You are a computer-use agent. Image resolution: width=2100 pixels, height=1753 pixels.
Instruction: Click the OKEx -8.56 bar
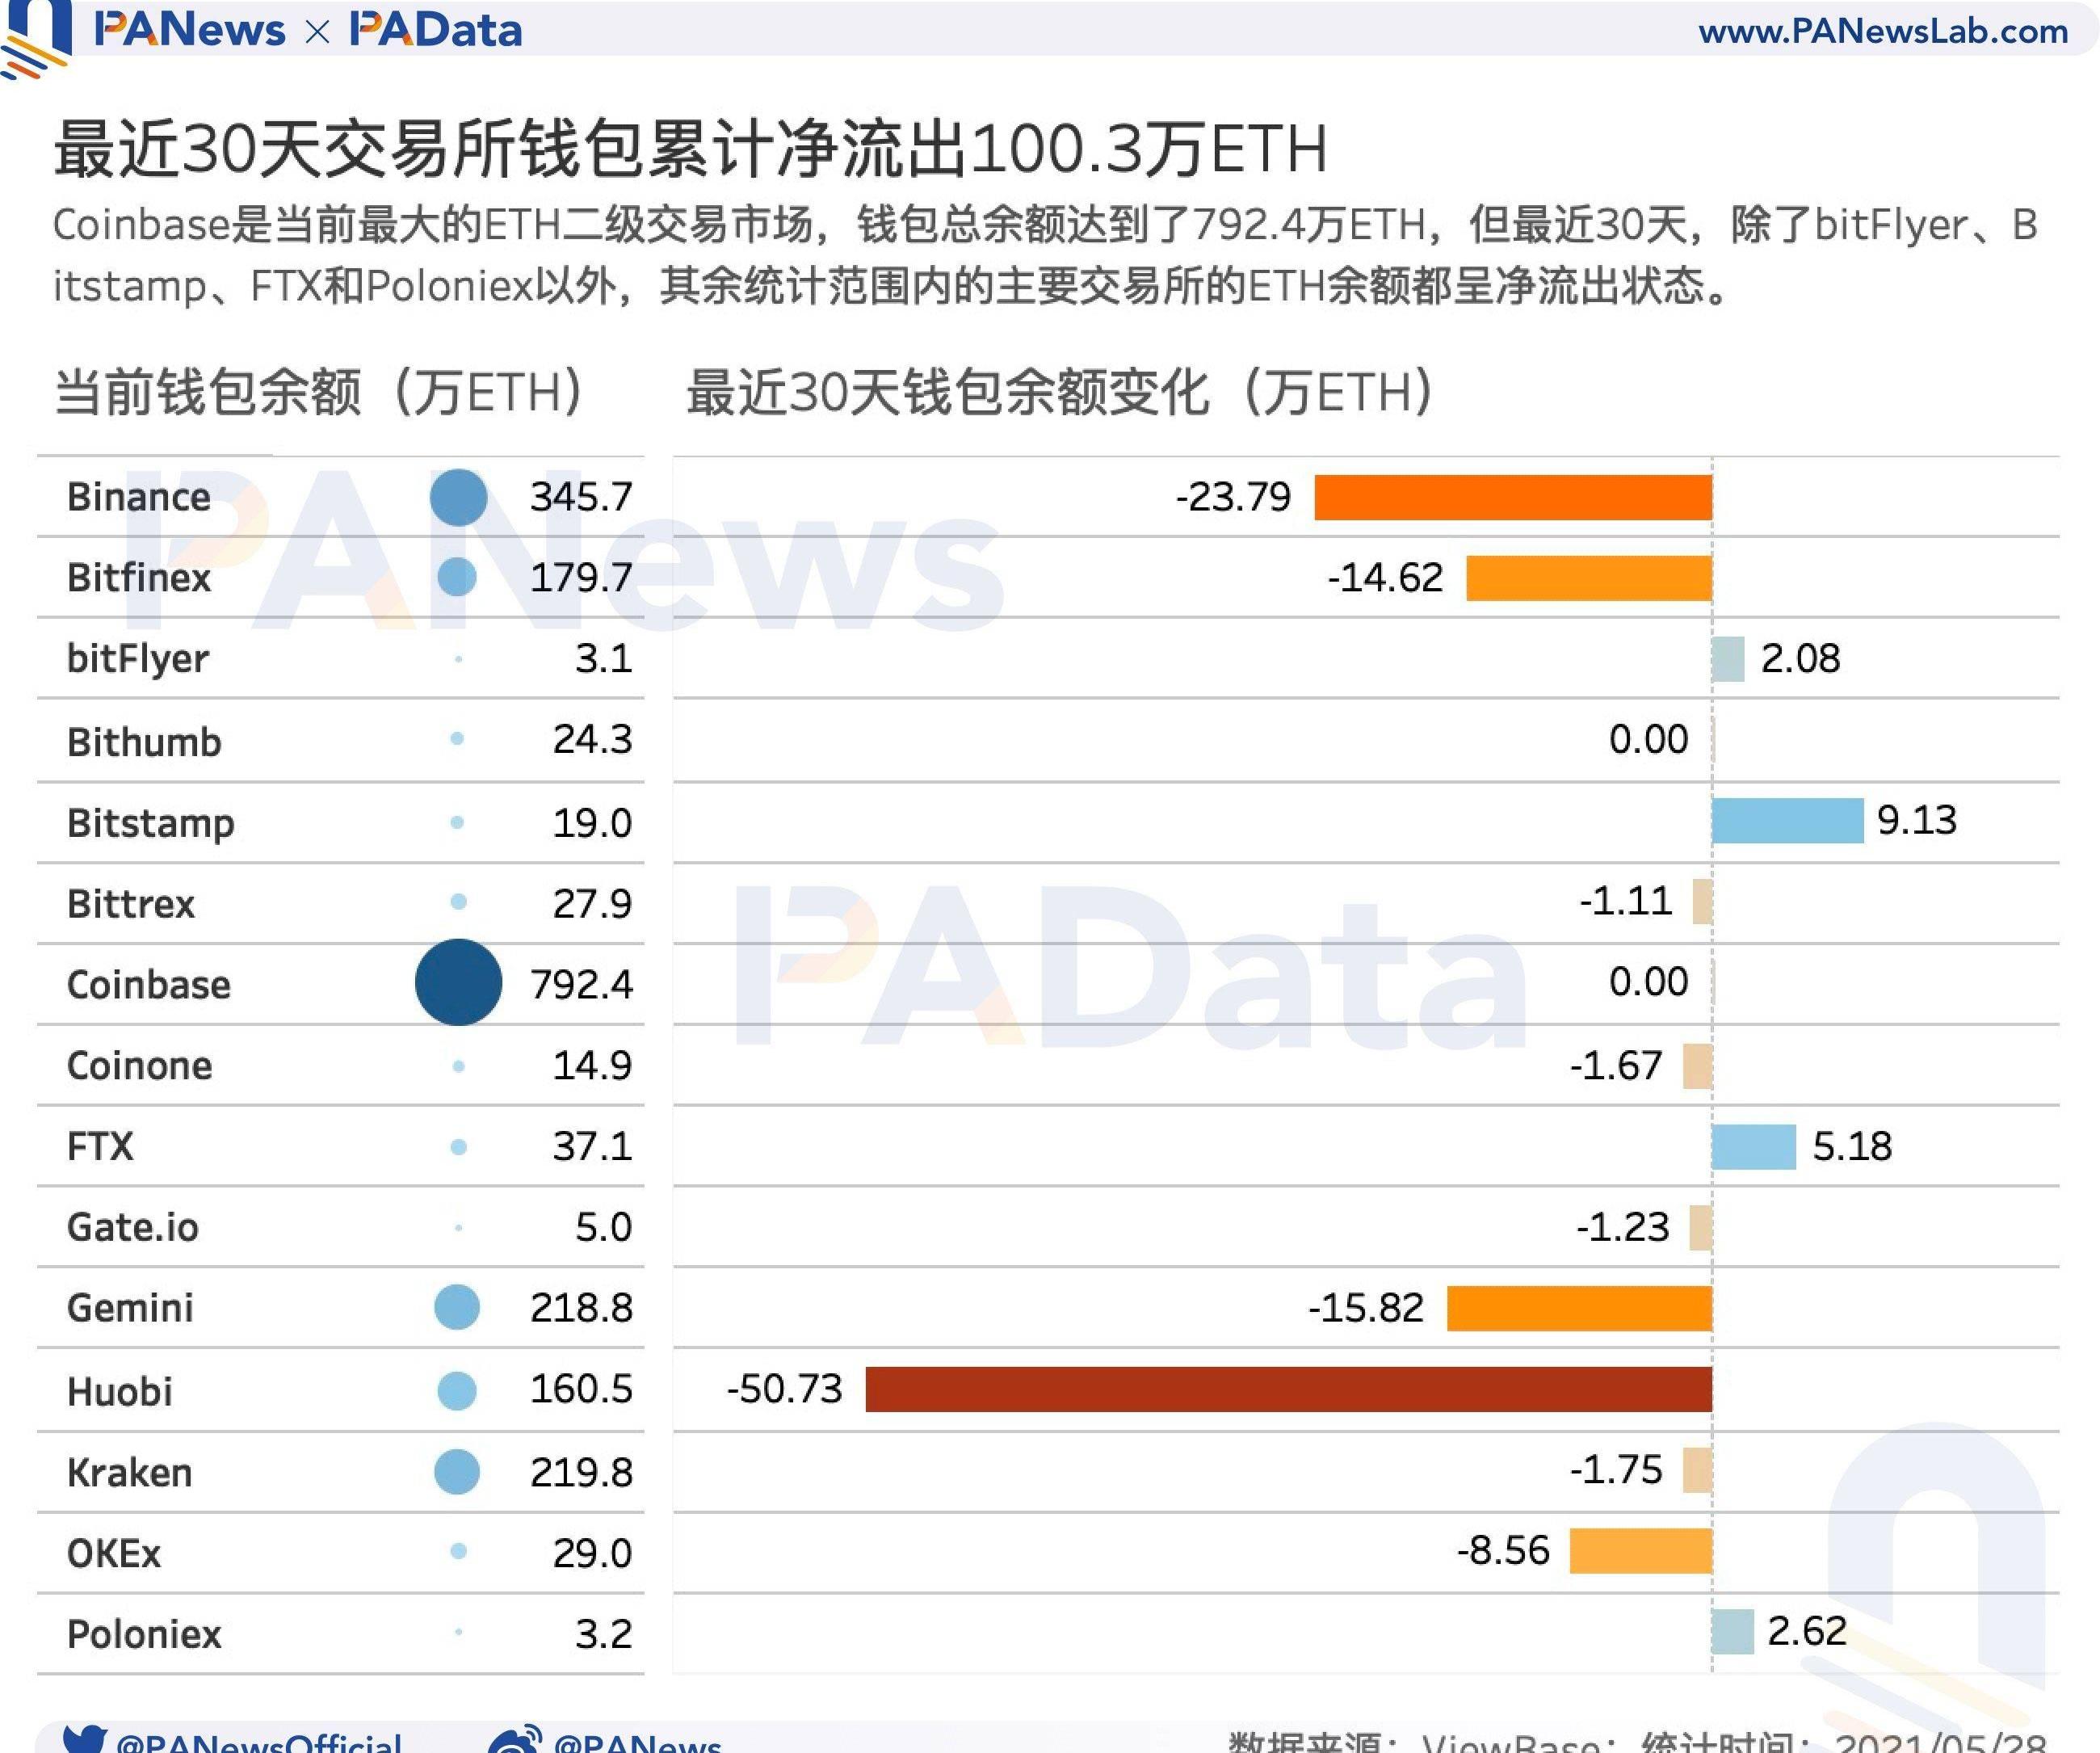pos(1640,1551)
